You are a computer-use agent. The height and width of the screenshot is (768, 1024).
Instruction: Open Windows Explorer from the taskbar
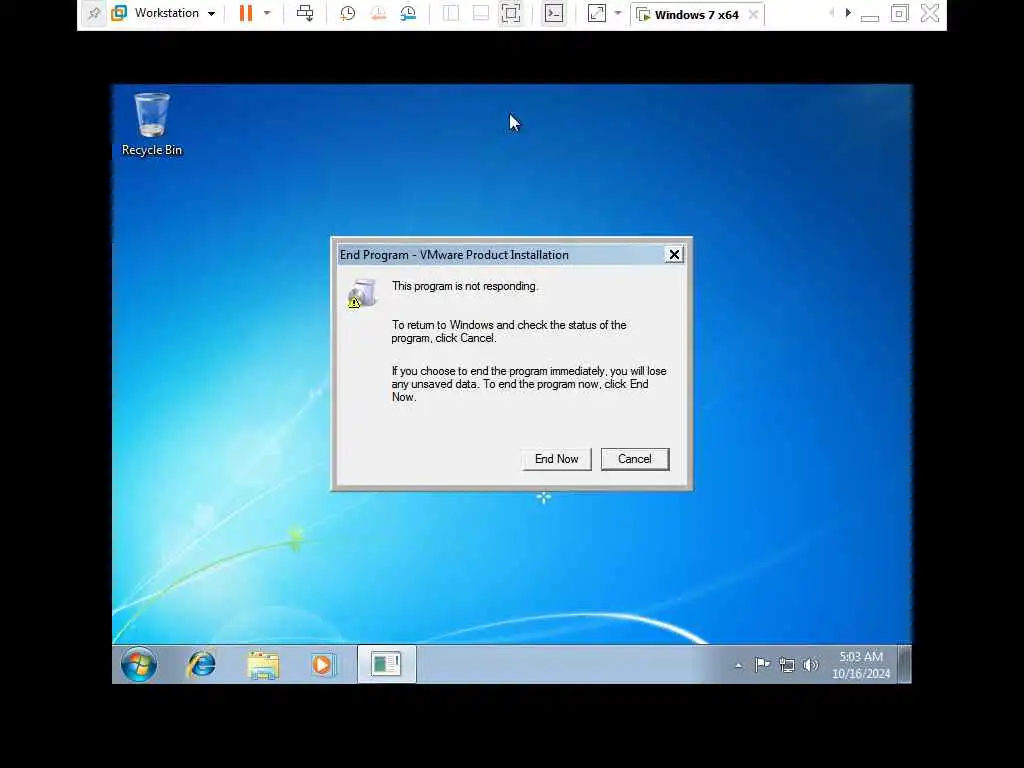263,664
